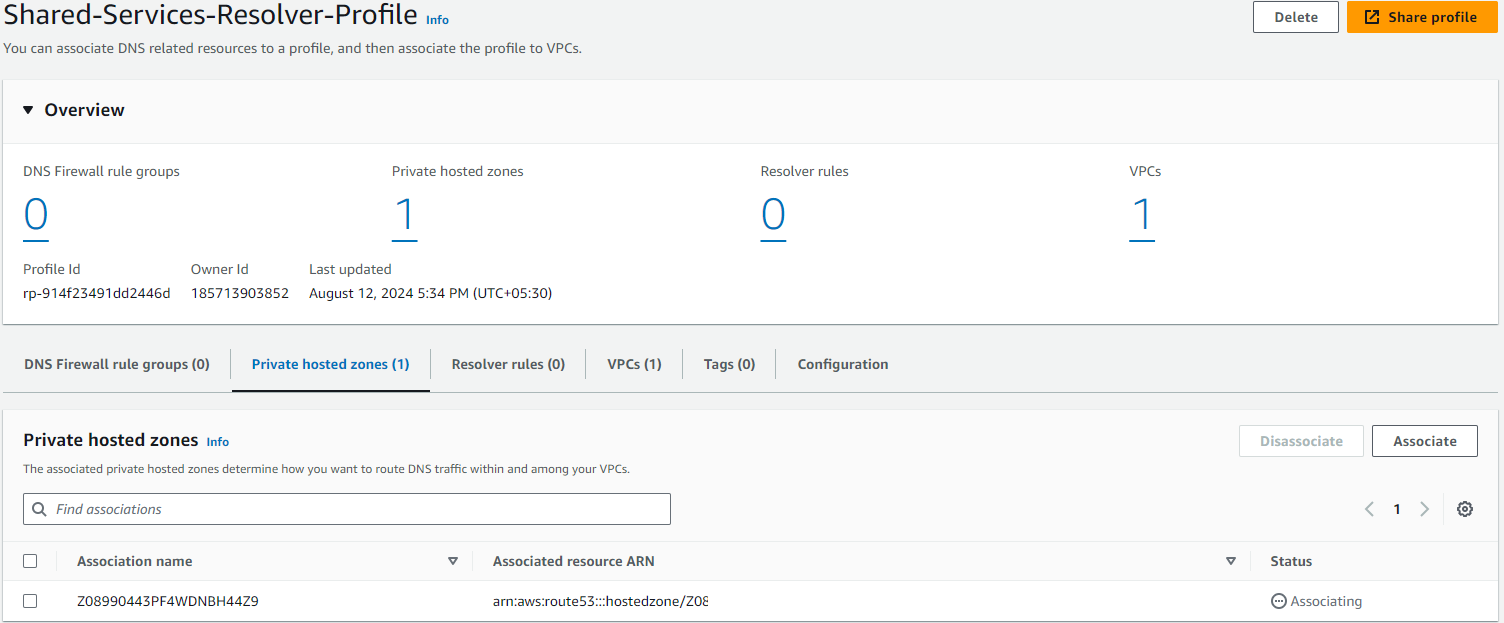This screenshot has height=623, width=1504.
Task: Open table preferences gear icon
Action: [1464, 509]
